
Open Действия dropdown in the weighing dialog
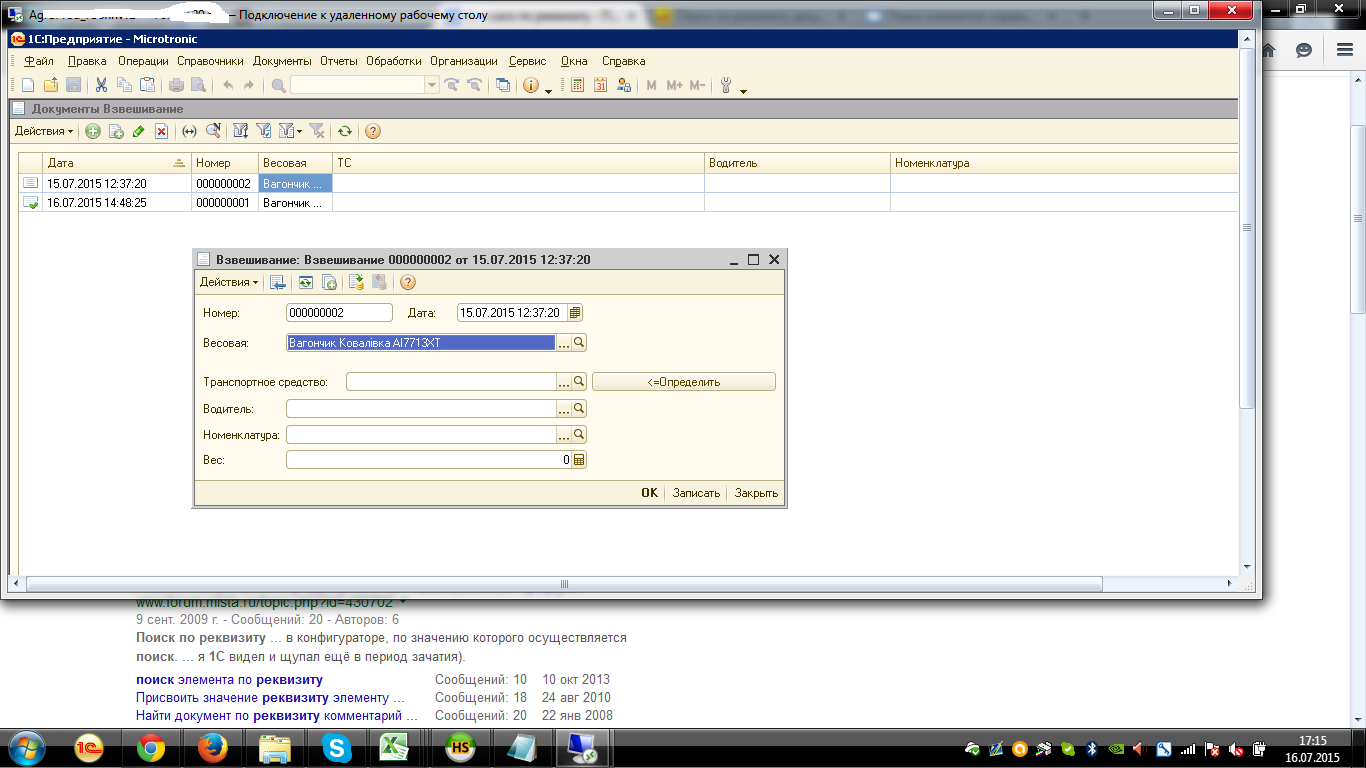point(229,283)
